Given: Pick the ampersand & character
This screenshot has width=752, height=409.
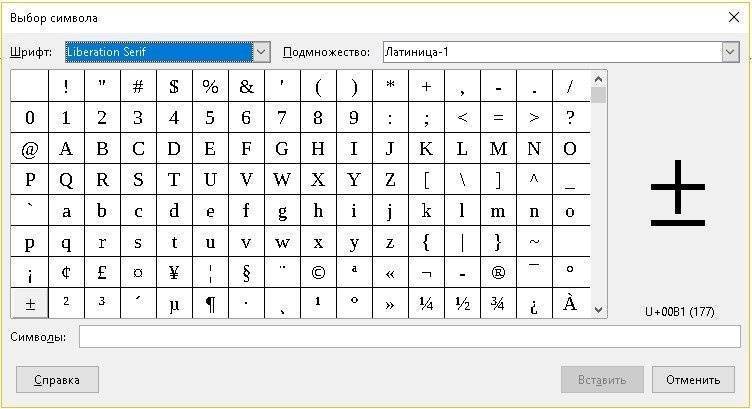Looking at the screenshot, I should pyautogui.click(x=247, y=86).
